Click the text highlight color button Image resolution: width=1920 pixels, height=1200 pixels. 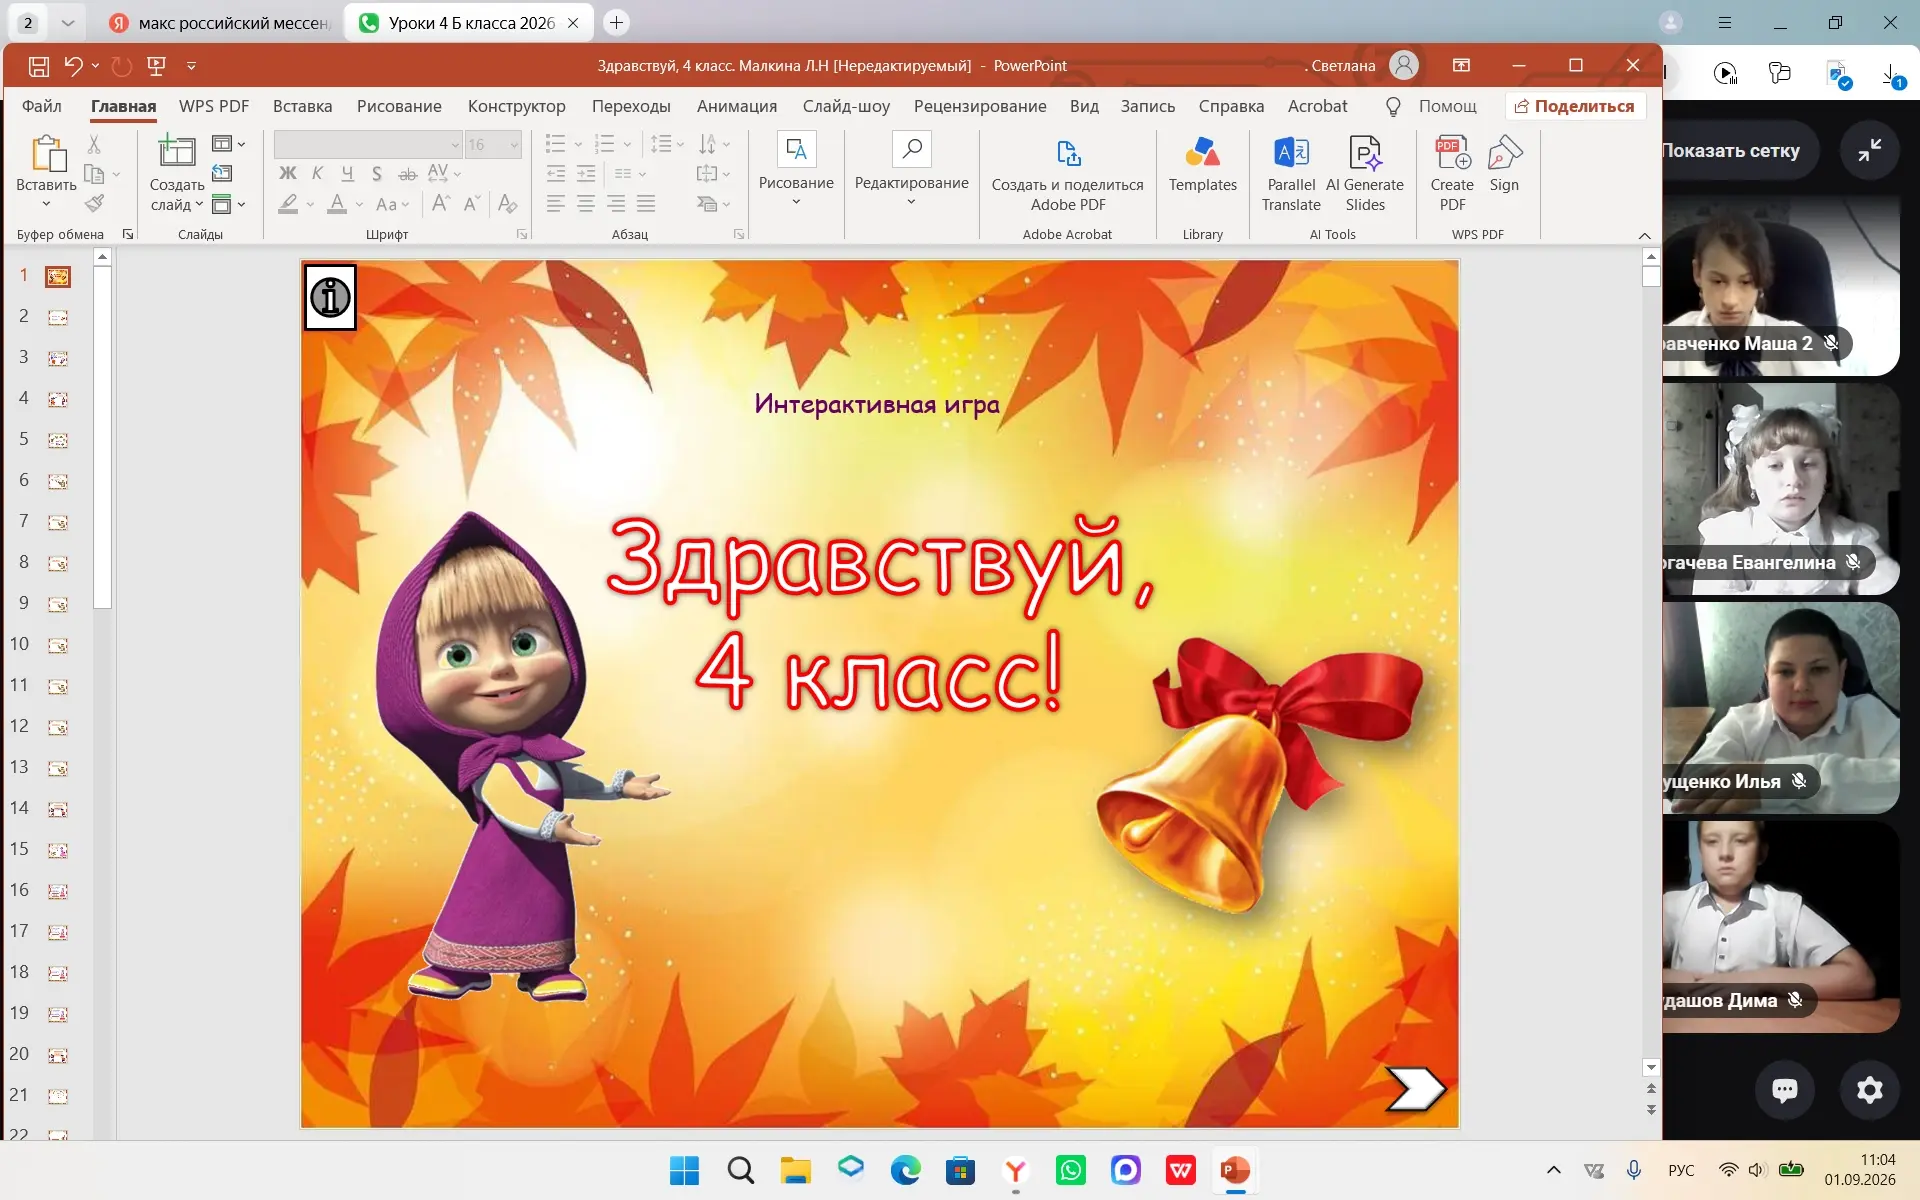(x=289, y=204)
